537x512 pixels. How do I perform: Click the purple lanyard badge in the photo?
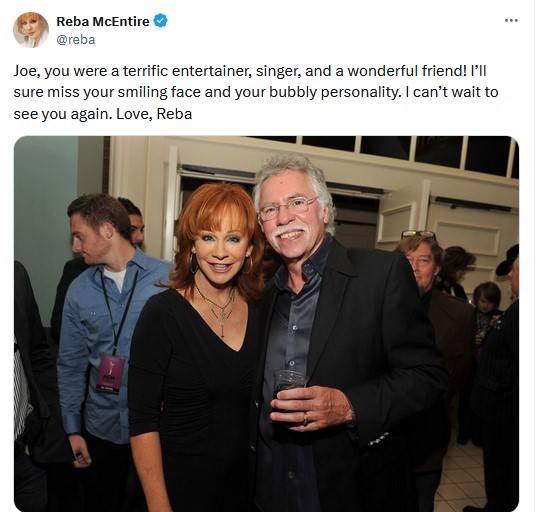[x=110, y=373]
